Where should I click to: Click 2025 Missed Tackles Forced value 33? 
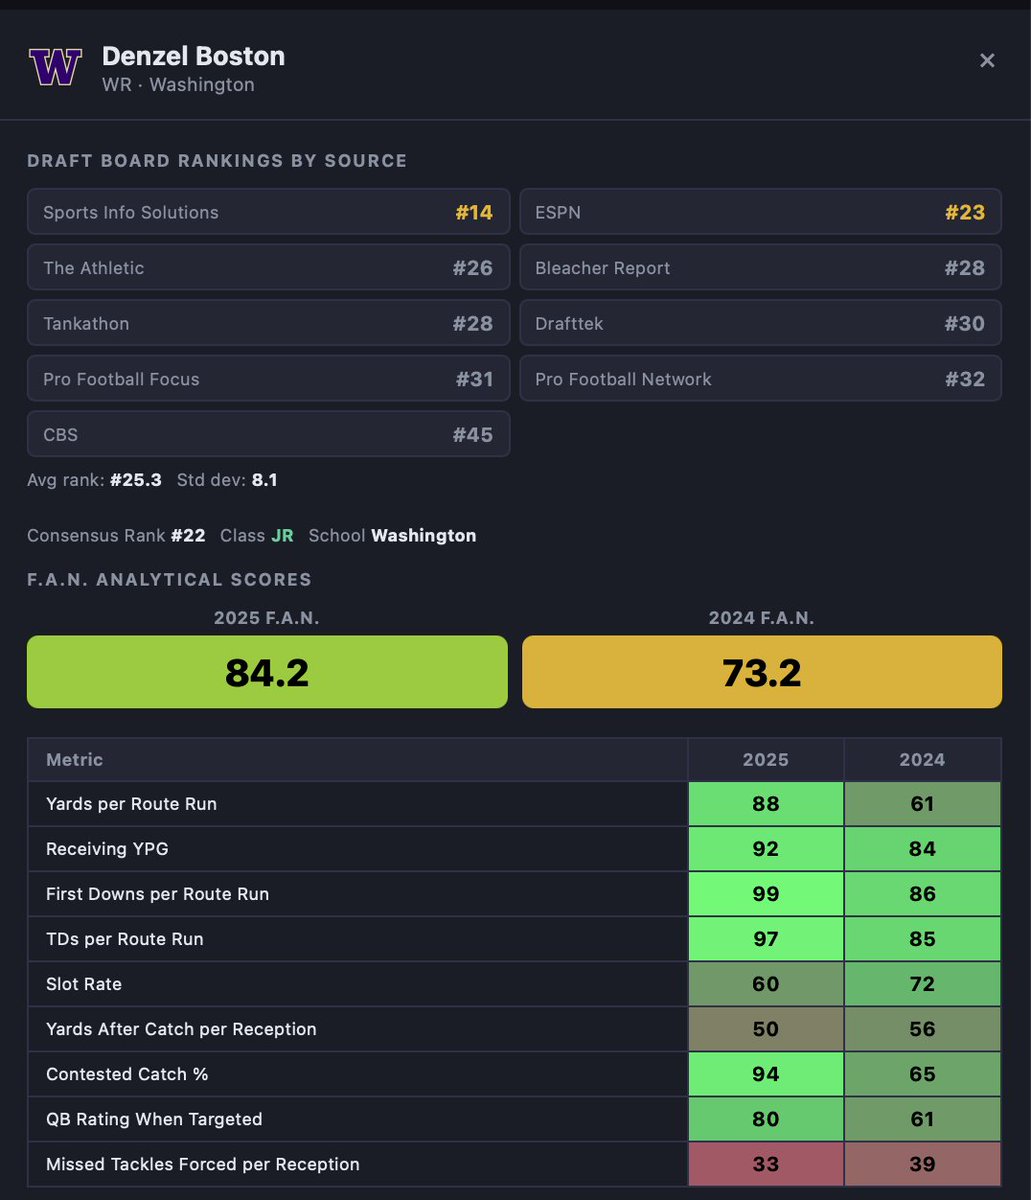[766, 1164]
